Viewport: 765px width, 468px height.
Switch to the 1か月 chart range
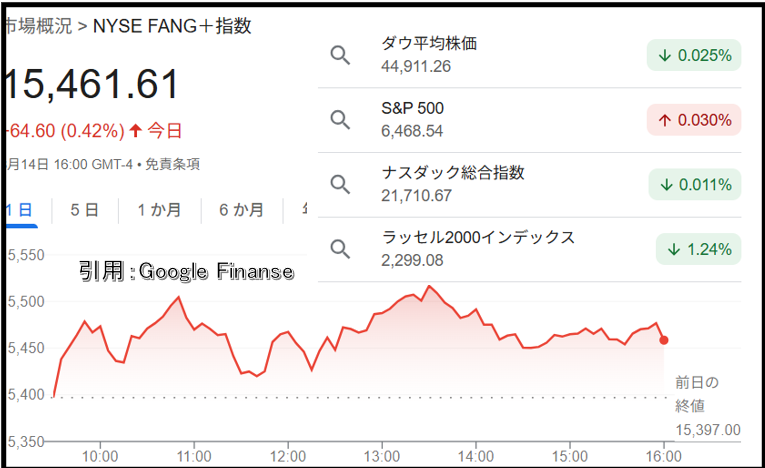pos(159,210)
